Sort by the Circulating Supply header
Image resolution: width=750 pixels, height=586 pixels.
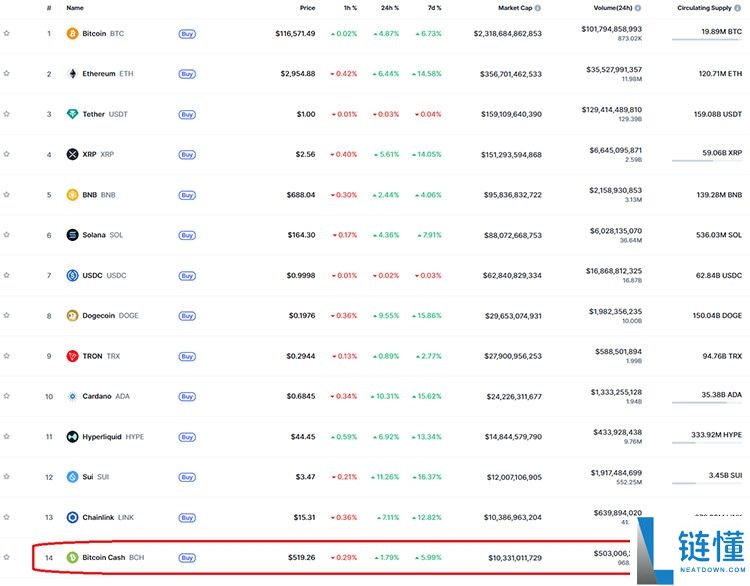click(x=706, y=8)
